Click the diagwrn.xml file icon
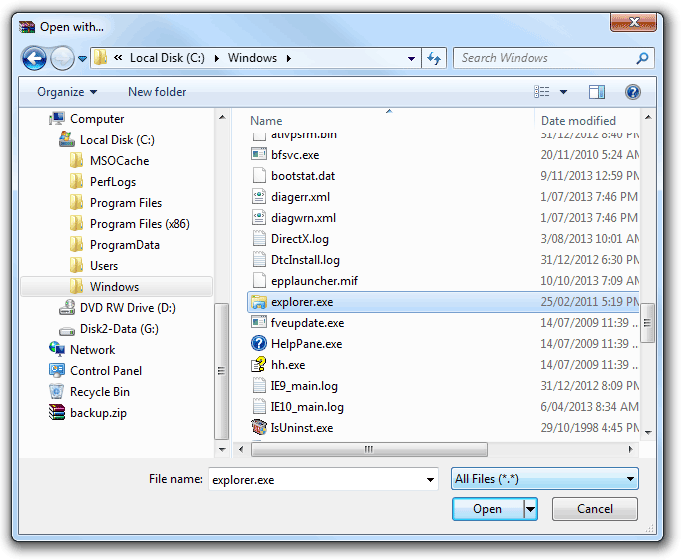This screenshot has width=681, height=560. tap(259, 217)
